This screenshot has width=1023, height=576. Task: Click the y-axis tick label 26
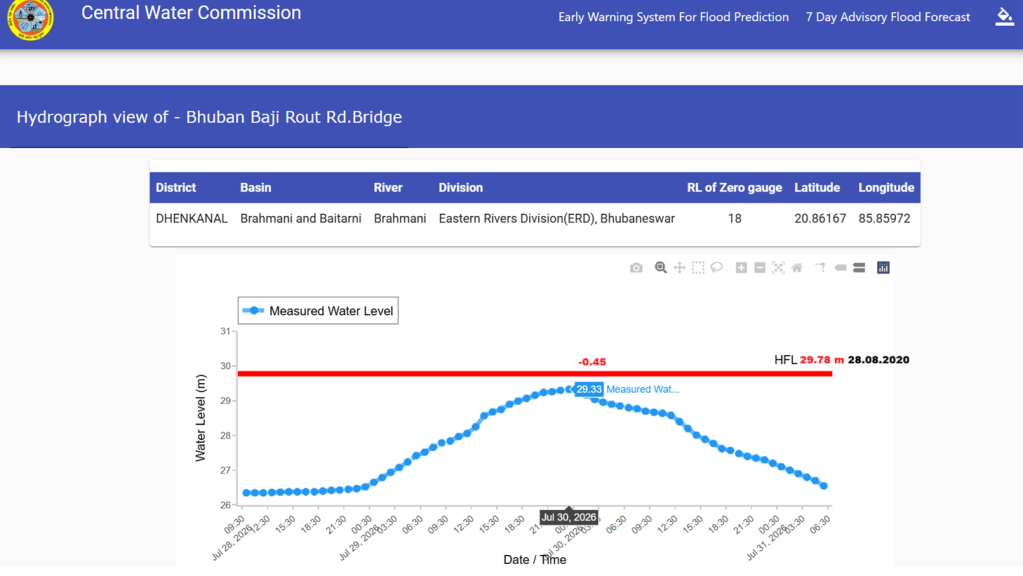point(225,505)
